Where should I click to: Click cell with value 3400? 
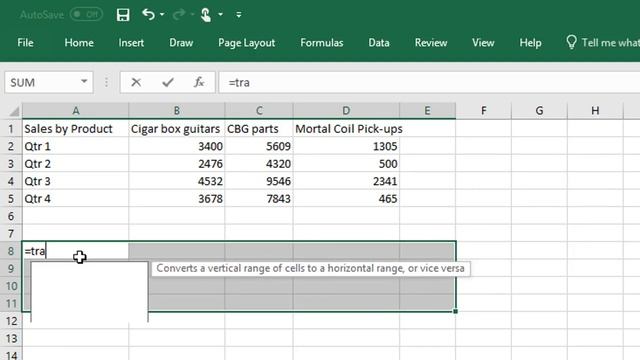176,146
